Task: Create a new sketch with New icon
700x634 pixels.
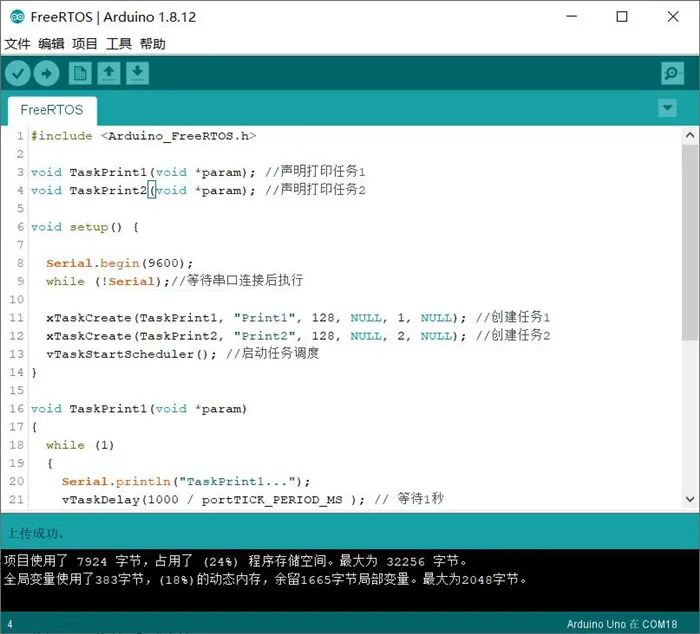Action: coord(80,73)
